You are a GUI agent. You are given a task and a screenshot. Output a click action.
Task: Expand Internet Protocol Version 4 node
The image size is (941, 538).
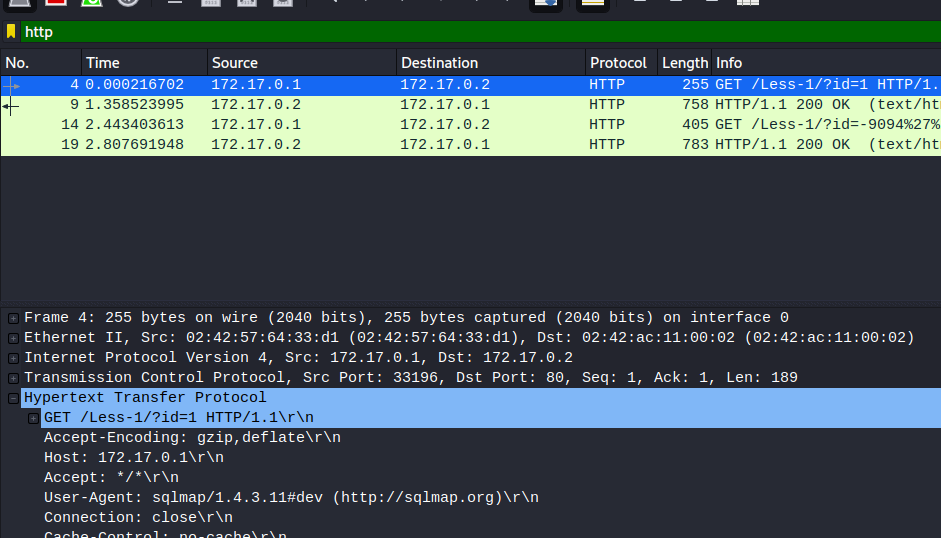coord(13,358)
